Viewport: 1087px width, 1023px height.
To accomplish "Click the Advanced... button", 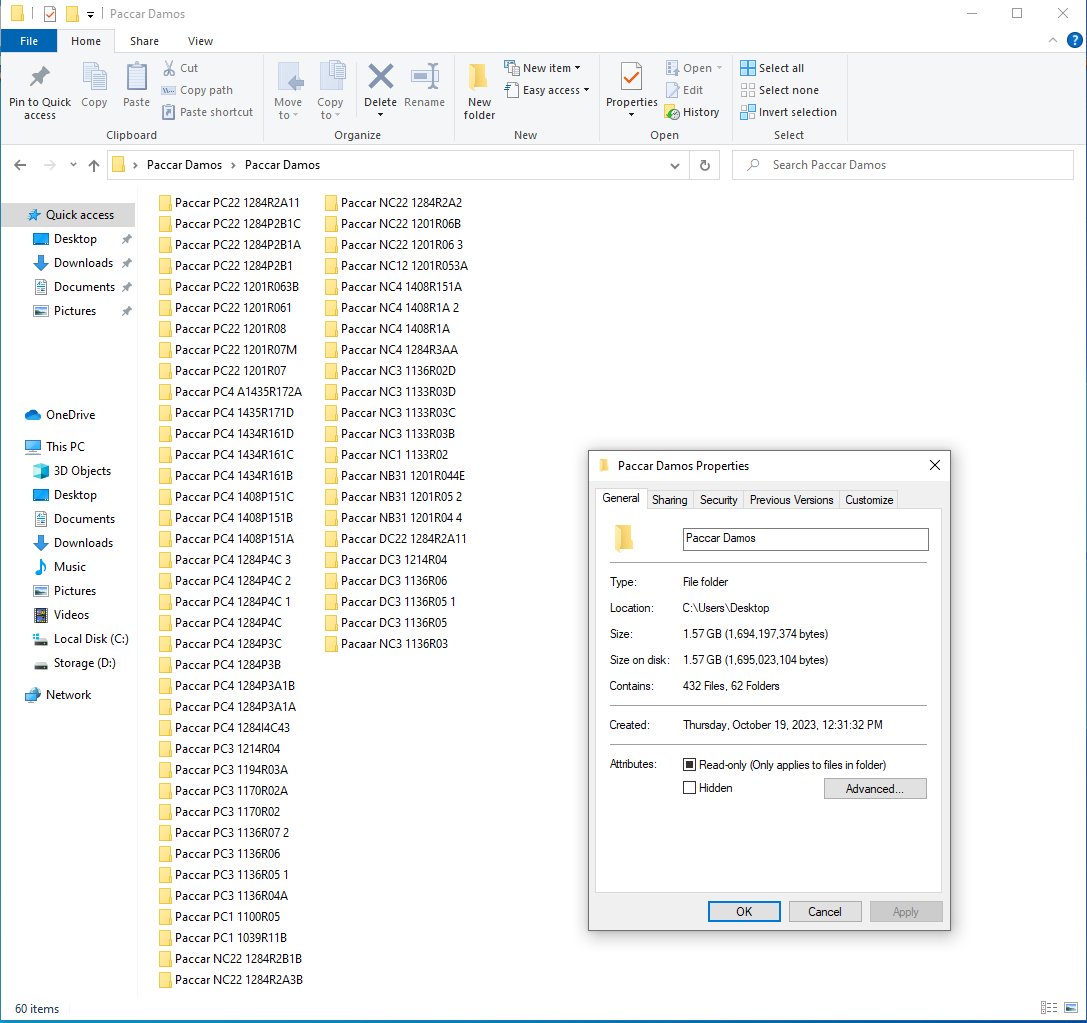I will pos(875,789).
